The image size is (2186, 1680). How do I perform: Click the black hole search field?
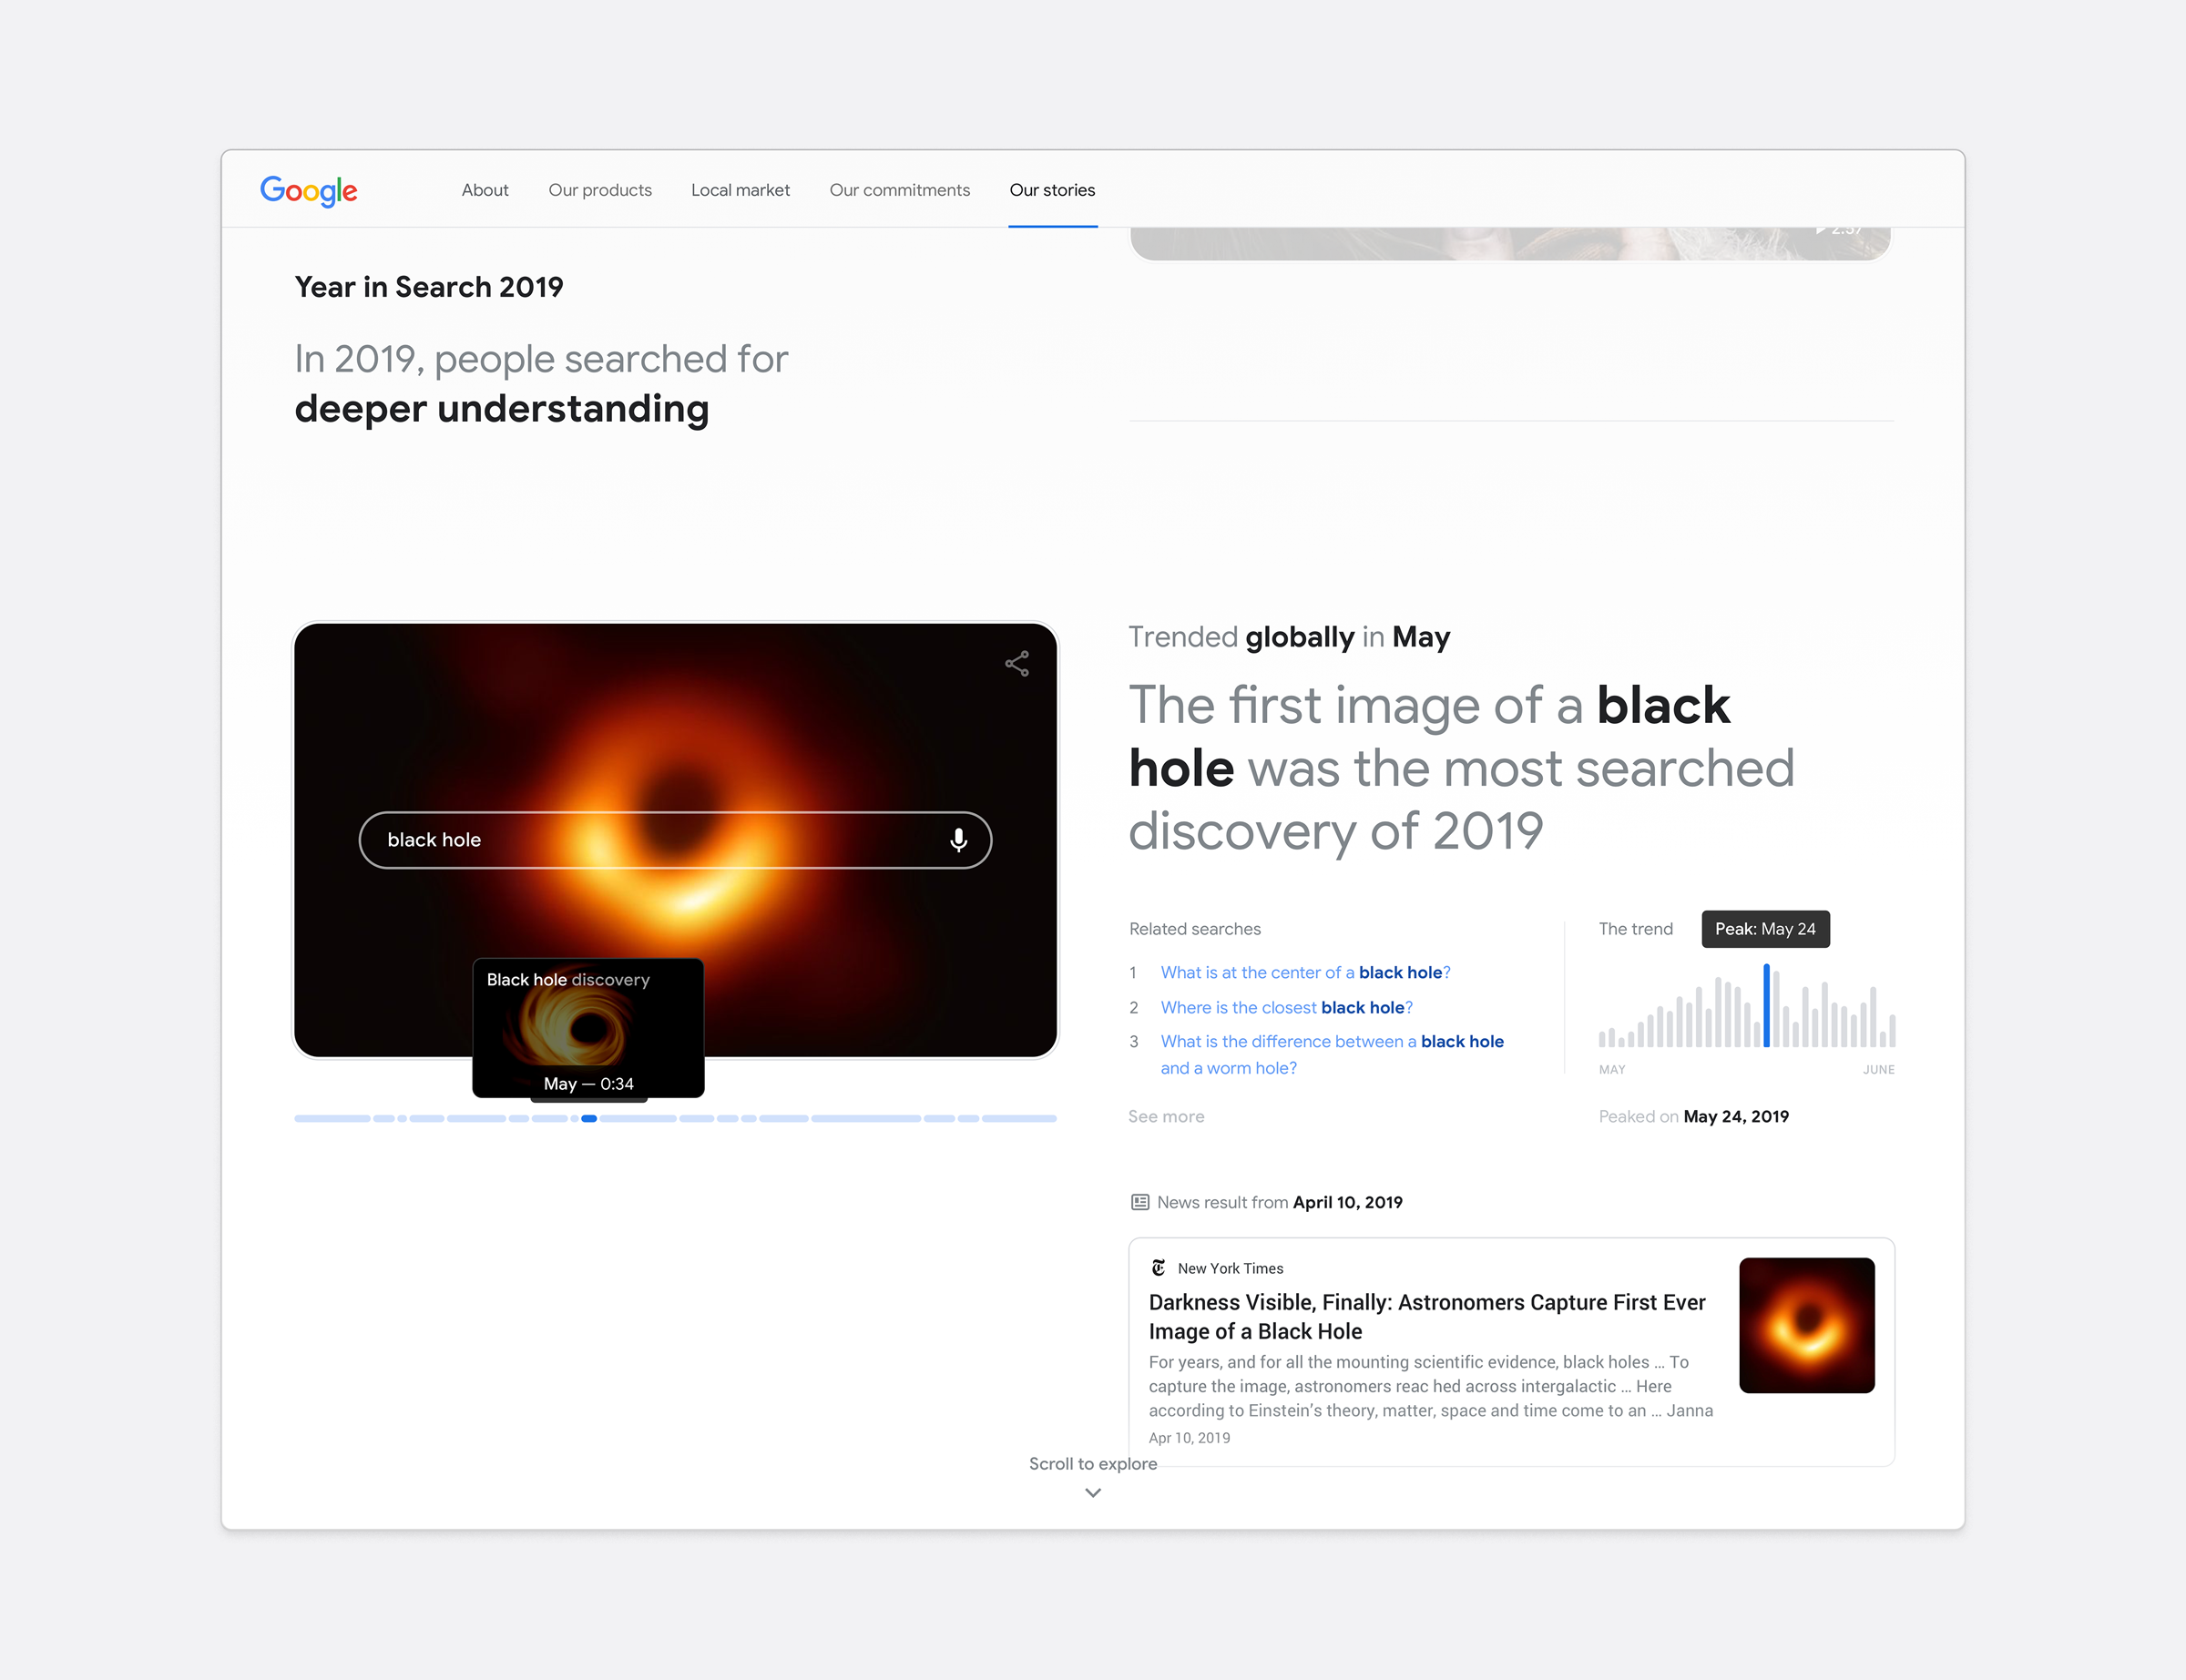(x=675, y=840)
